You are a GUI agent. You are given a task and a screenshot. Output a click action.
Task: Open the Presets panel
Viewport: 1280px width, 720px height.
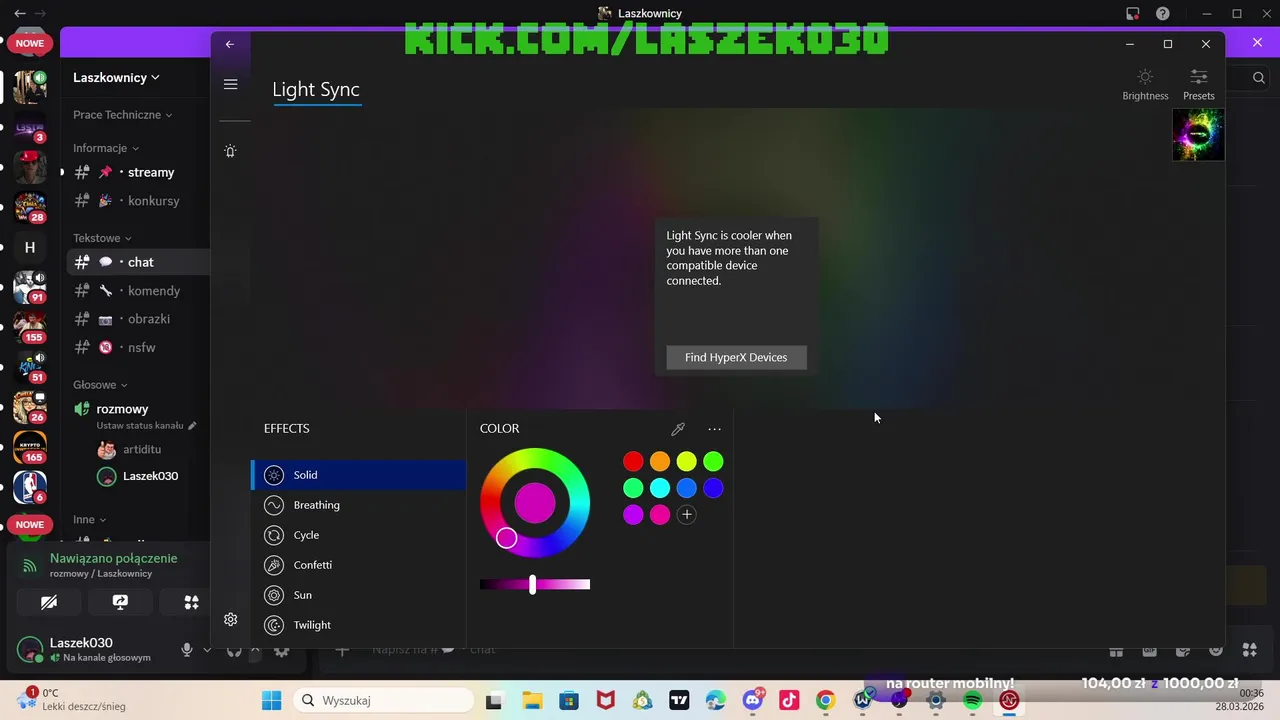tap(1198, 84)
